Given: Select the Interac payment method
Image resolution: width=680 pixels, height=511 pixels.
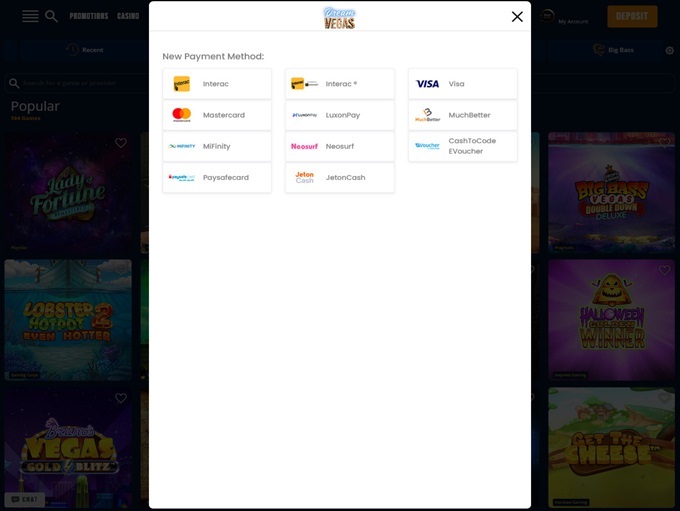Looking at the screenshot, I should pos(216,84).
